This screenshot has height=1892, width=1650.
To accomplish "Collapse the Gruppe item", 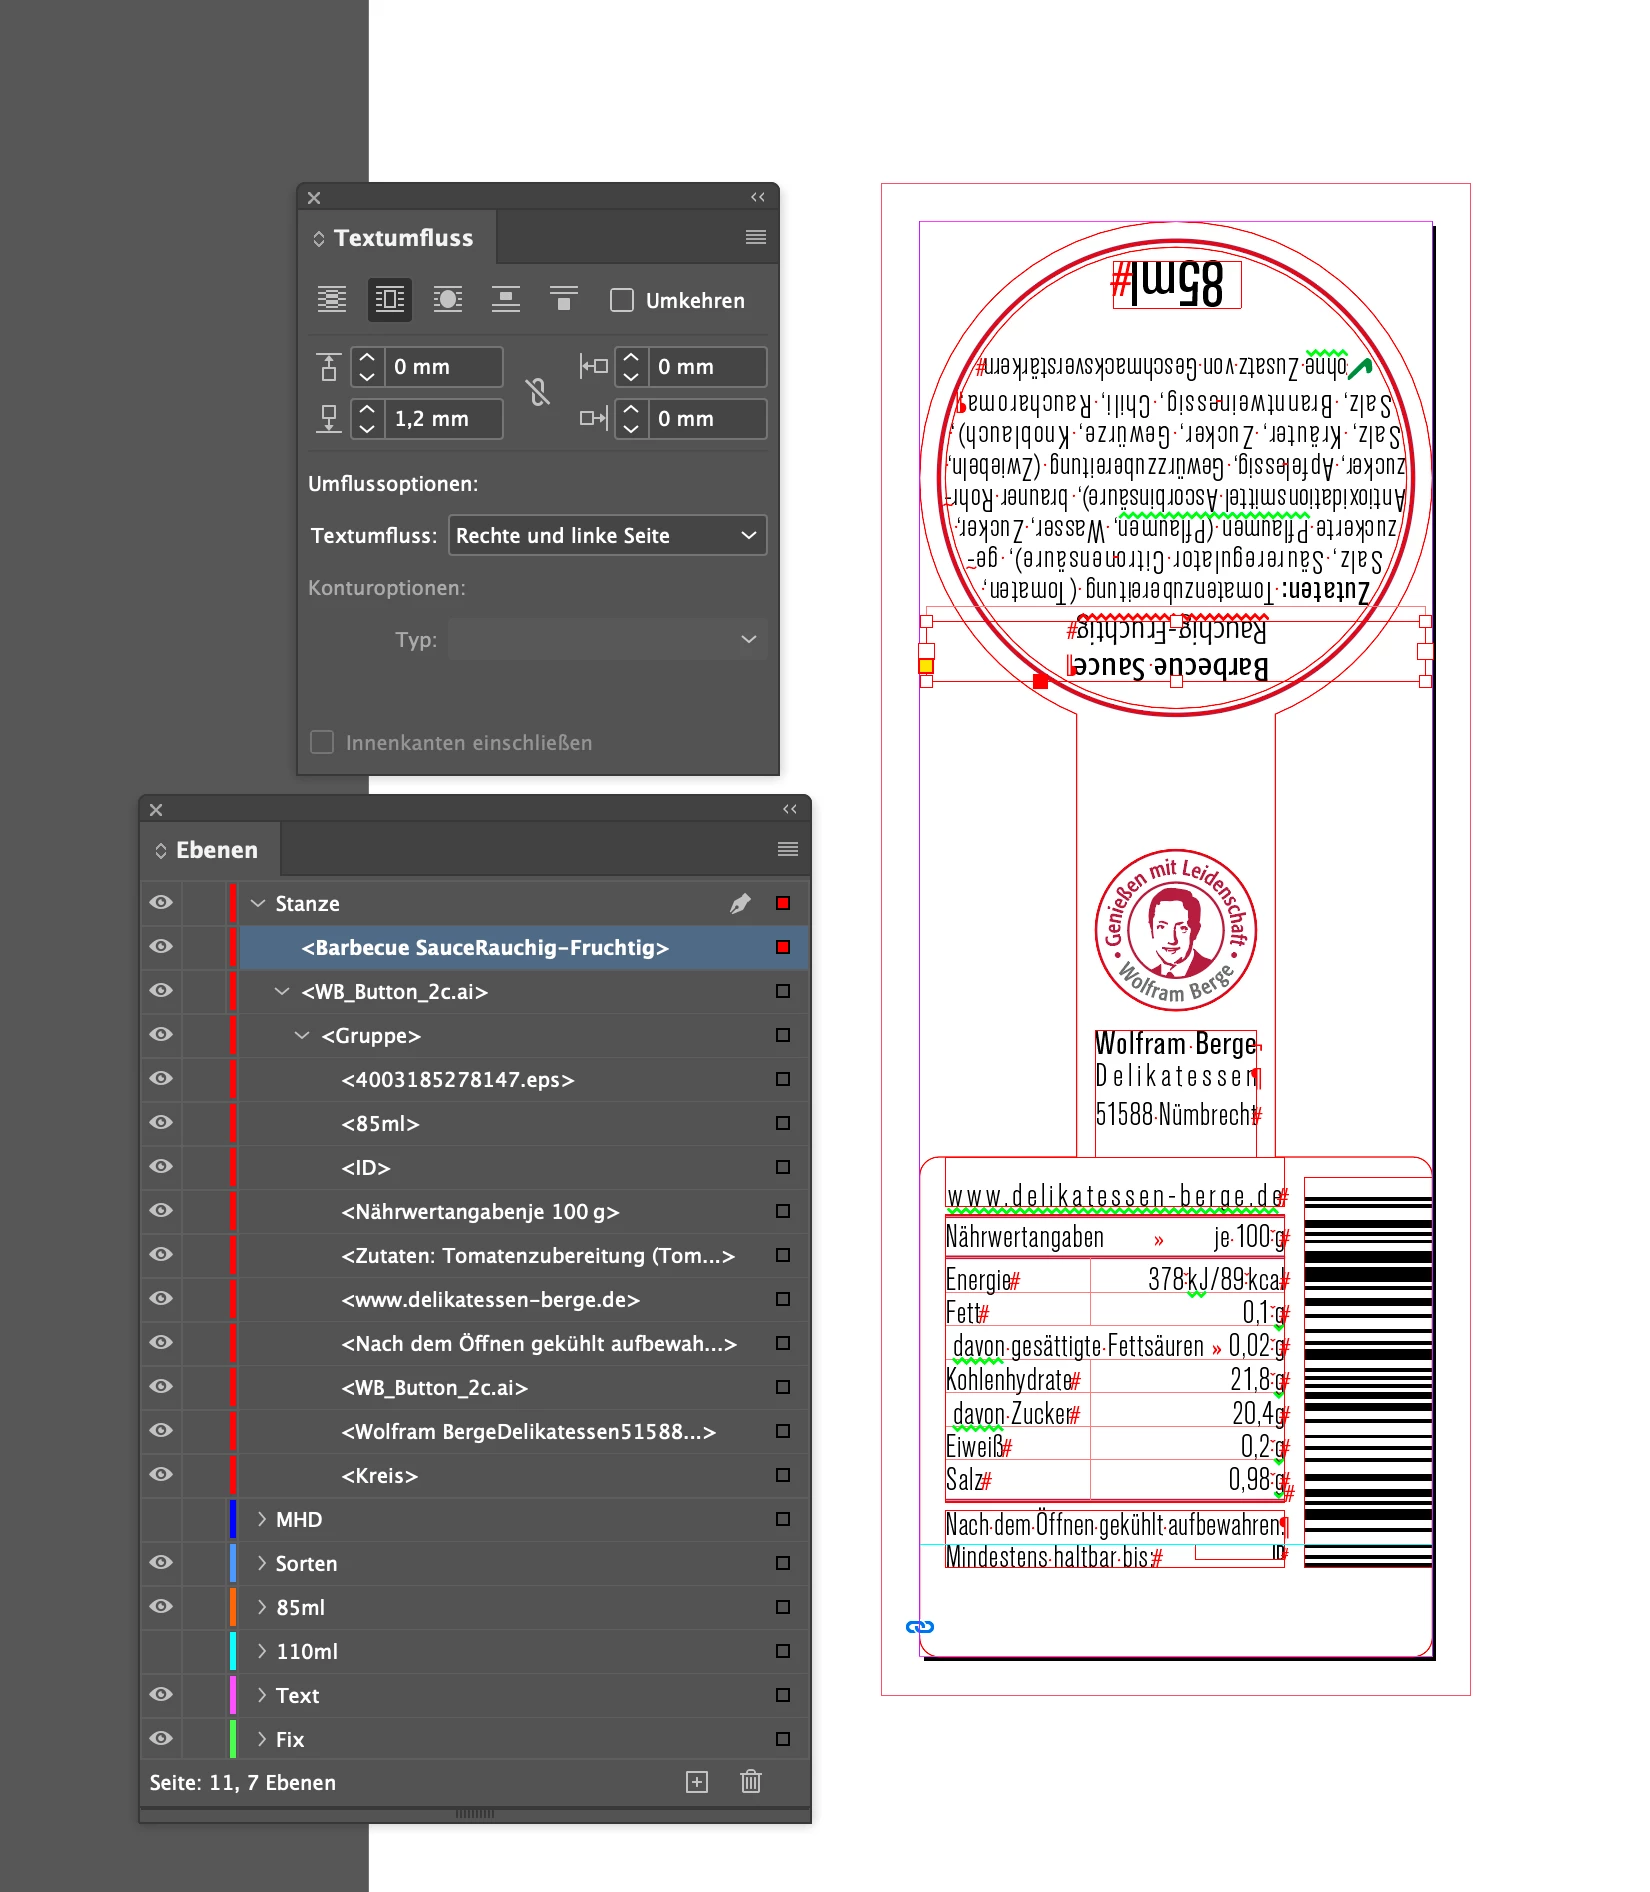I will [302, 1035].
